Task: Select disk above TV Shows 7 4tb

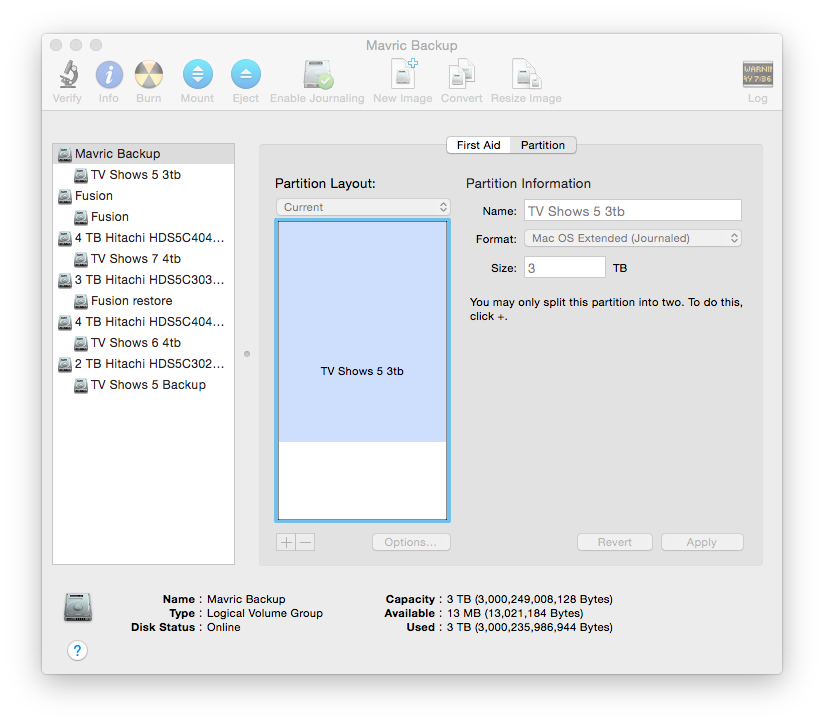Action: tap(143, 237)
